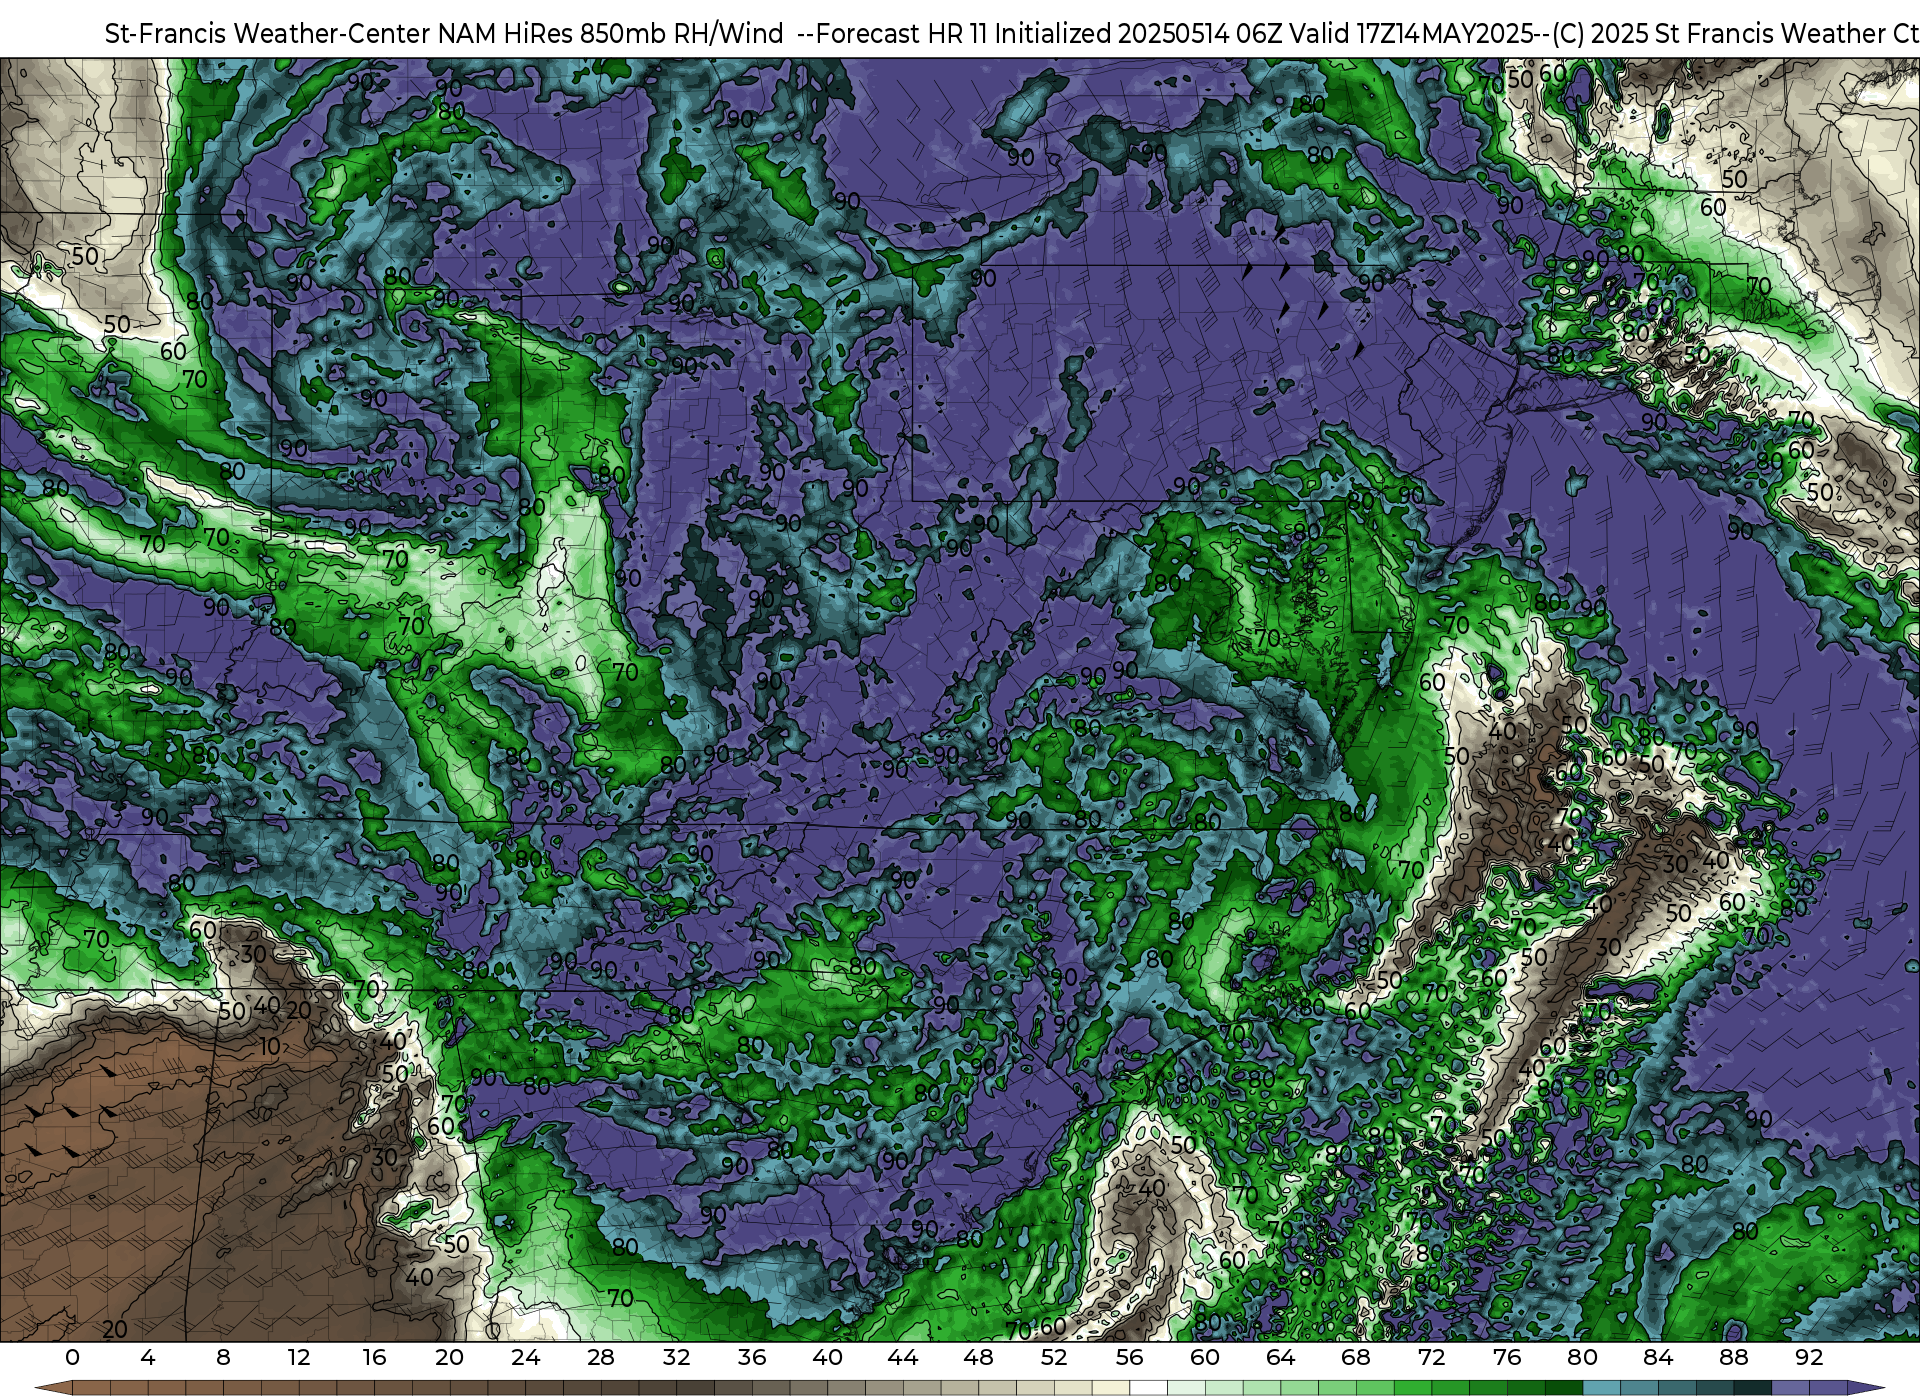Click "NAM HiRes 850mb RH/Wind" in the title
The height and width of the screenshot is (1400, 1920).
[611, 34]
